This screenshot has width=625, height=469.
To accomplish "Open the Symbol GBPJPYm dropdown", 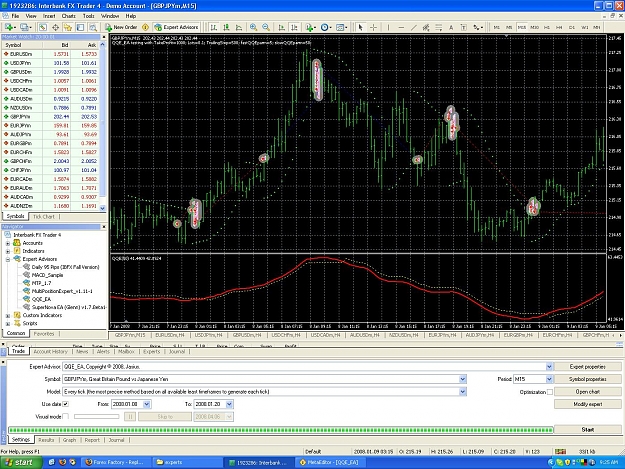I will 462,379.
